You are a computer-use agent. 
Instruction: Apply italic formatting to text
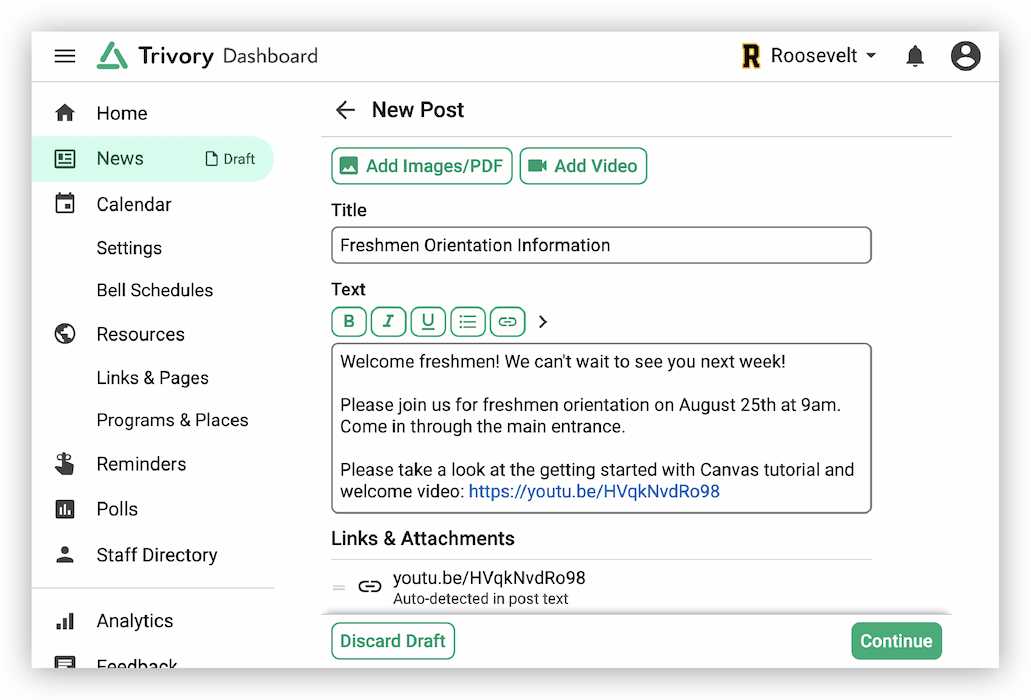point(389,321)
